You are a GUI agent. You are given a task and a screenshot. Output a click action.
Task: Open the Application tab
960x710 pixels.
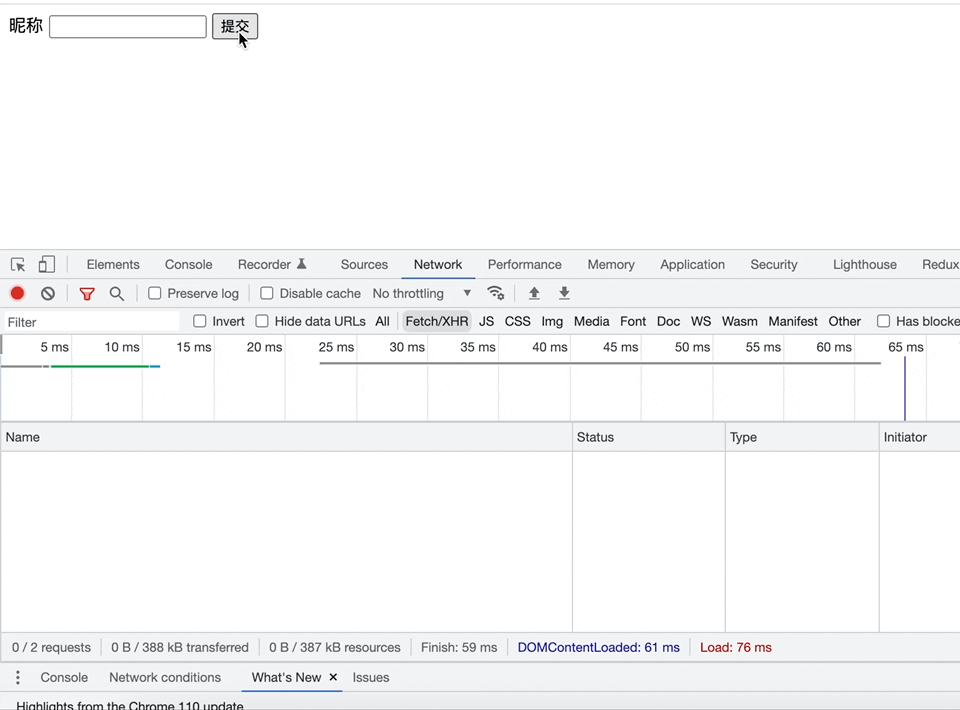click(x=692, y=264)
